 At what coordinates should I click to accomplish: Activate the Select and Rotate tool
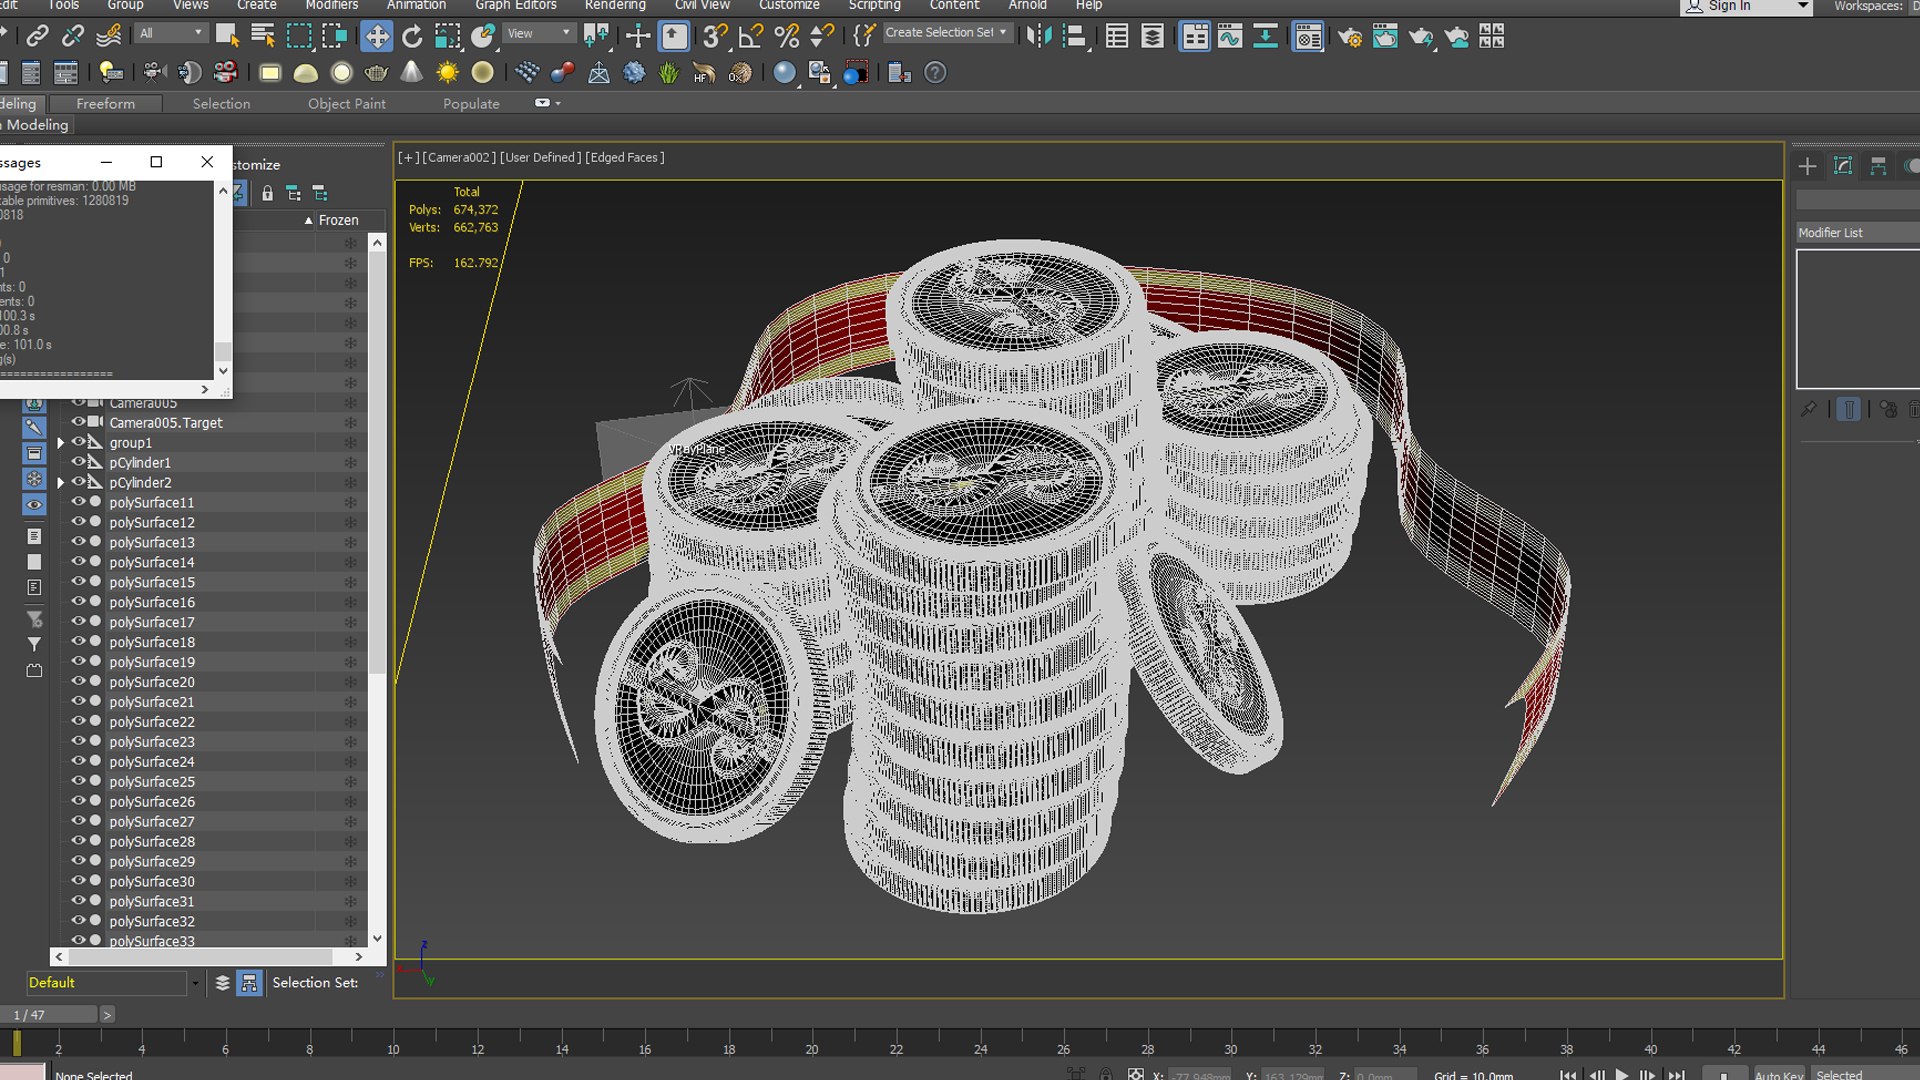coord(412,37)
